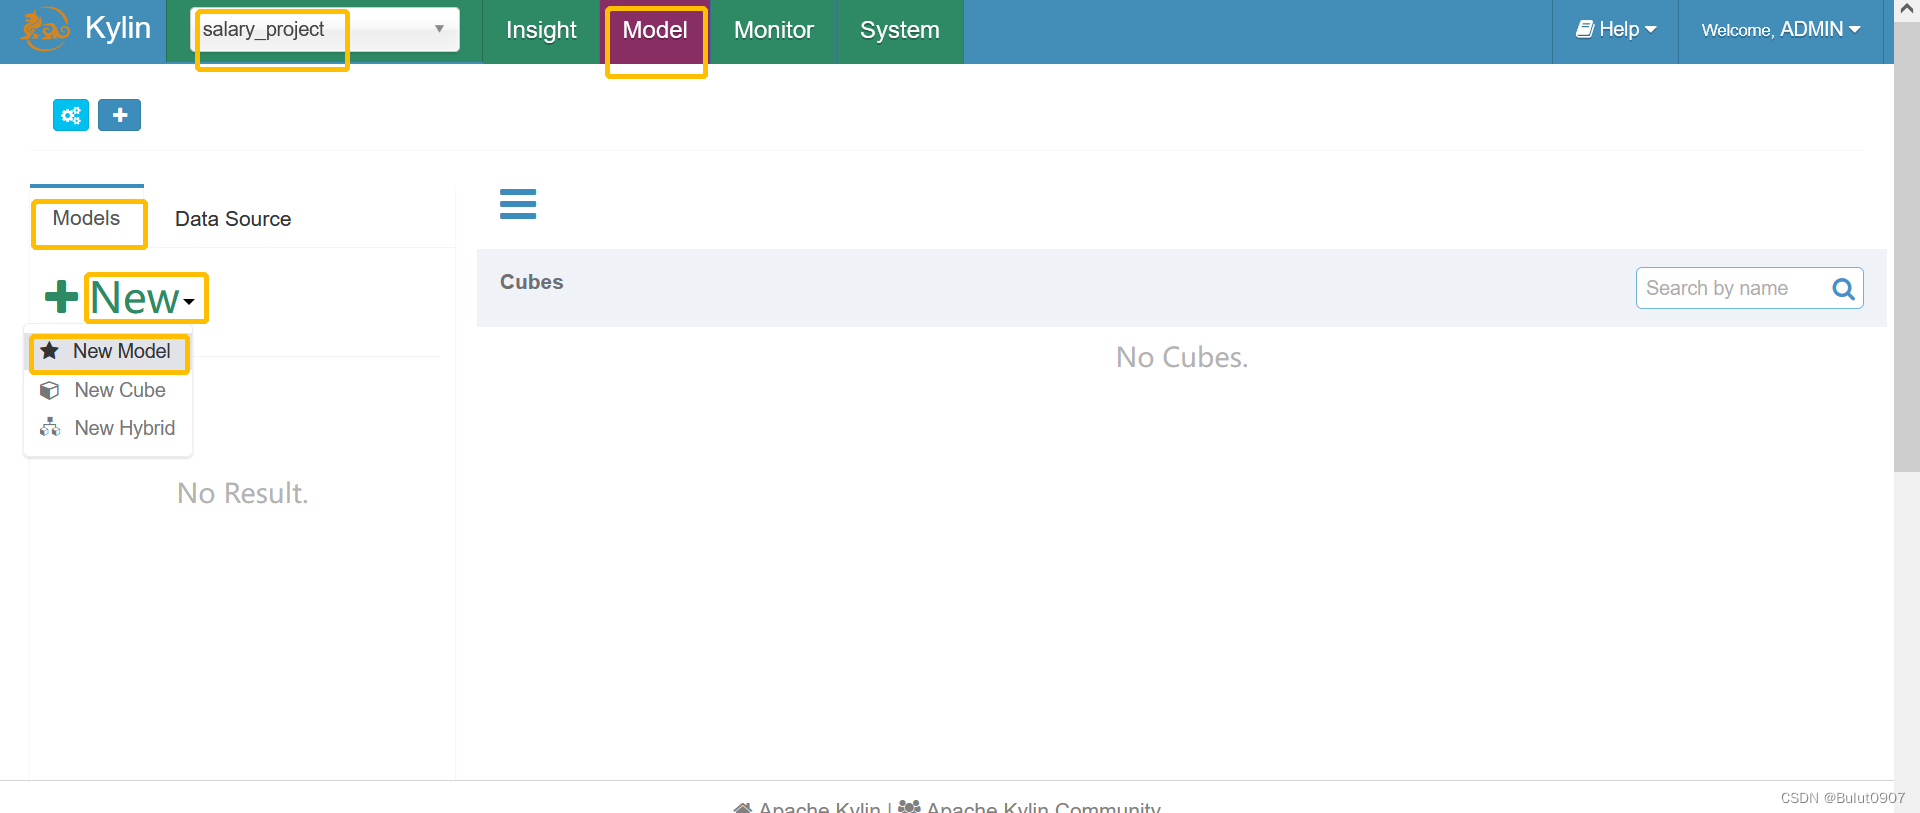
Task: Click the hybrid icon next to New Hybrid
Action: (x=49, y=428)
